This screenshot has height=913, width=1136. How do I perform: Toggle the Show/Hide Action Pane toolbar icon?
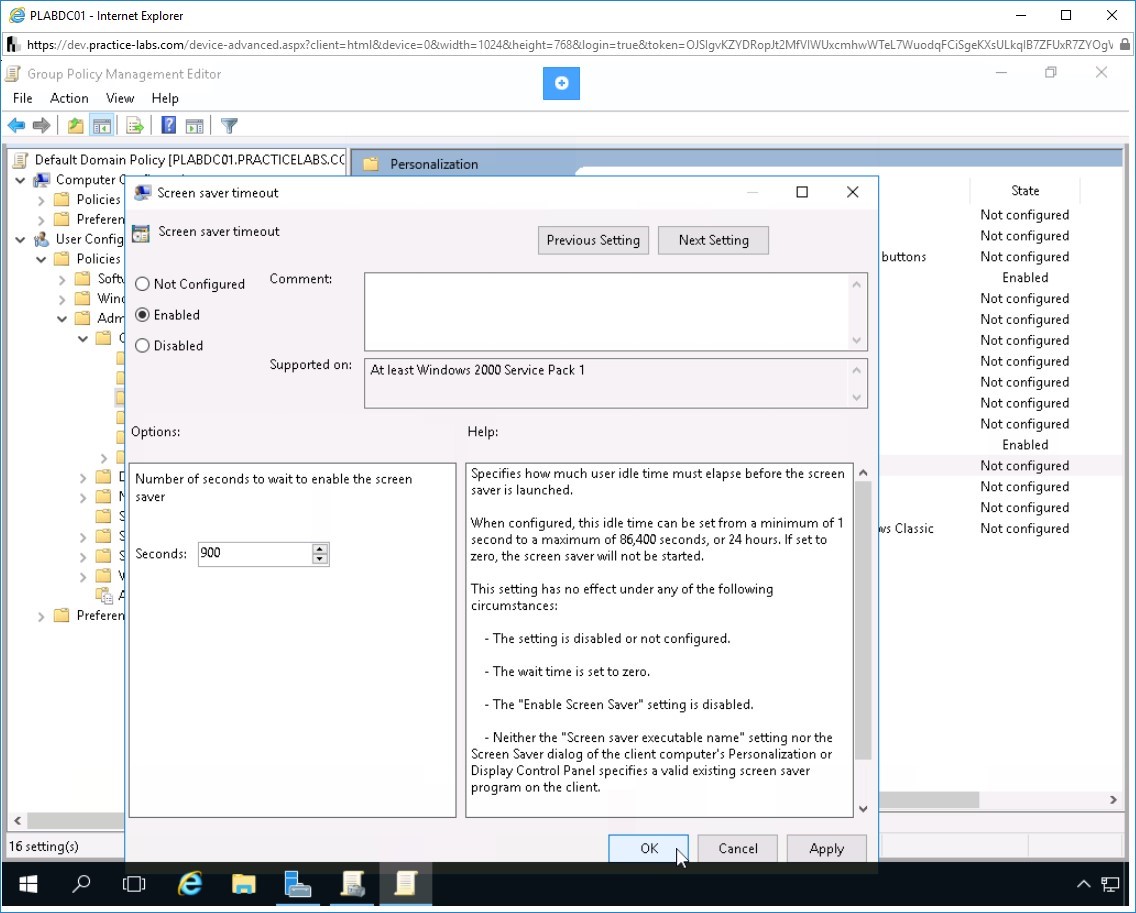(194, 125)
